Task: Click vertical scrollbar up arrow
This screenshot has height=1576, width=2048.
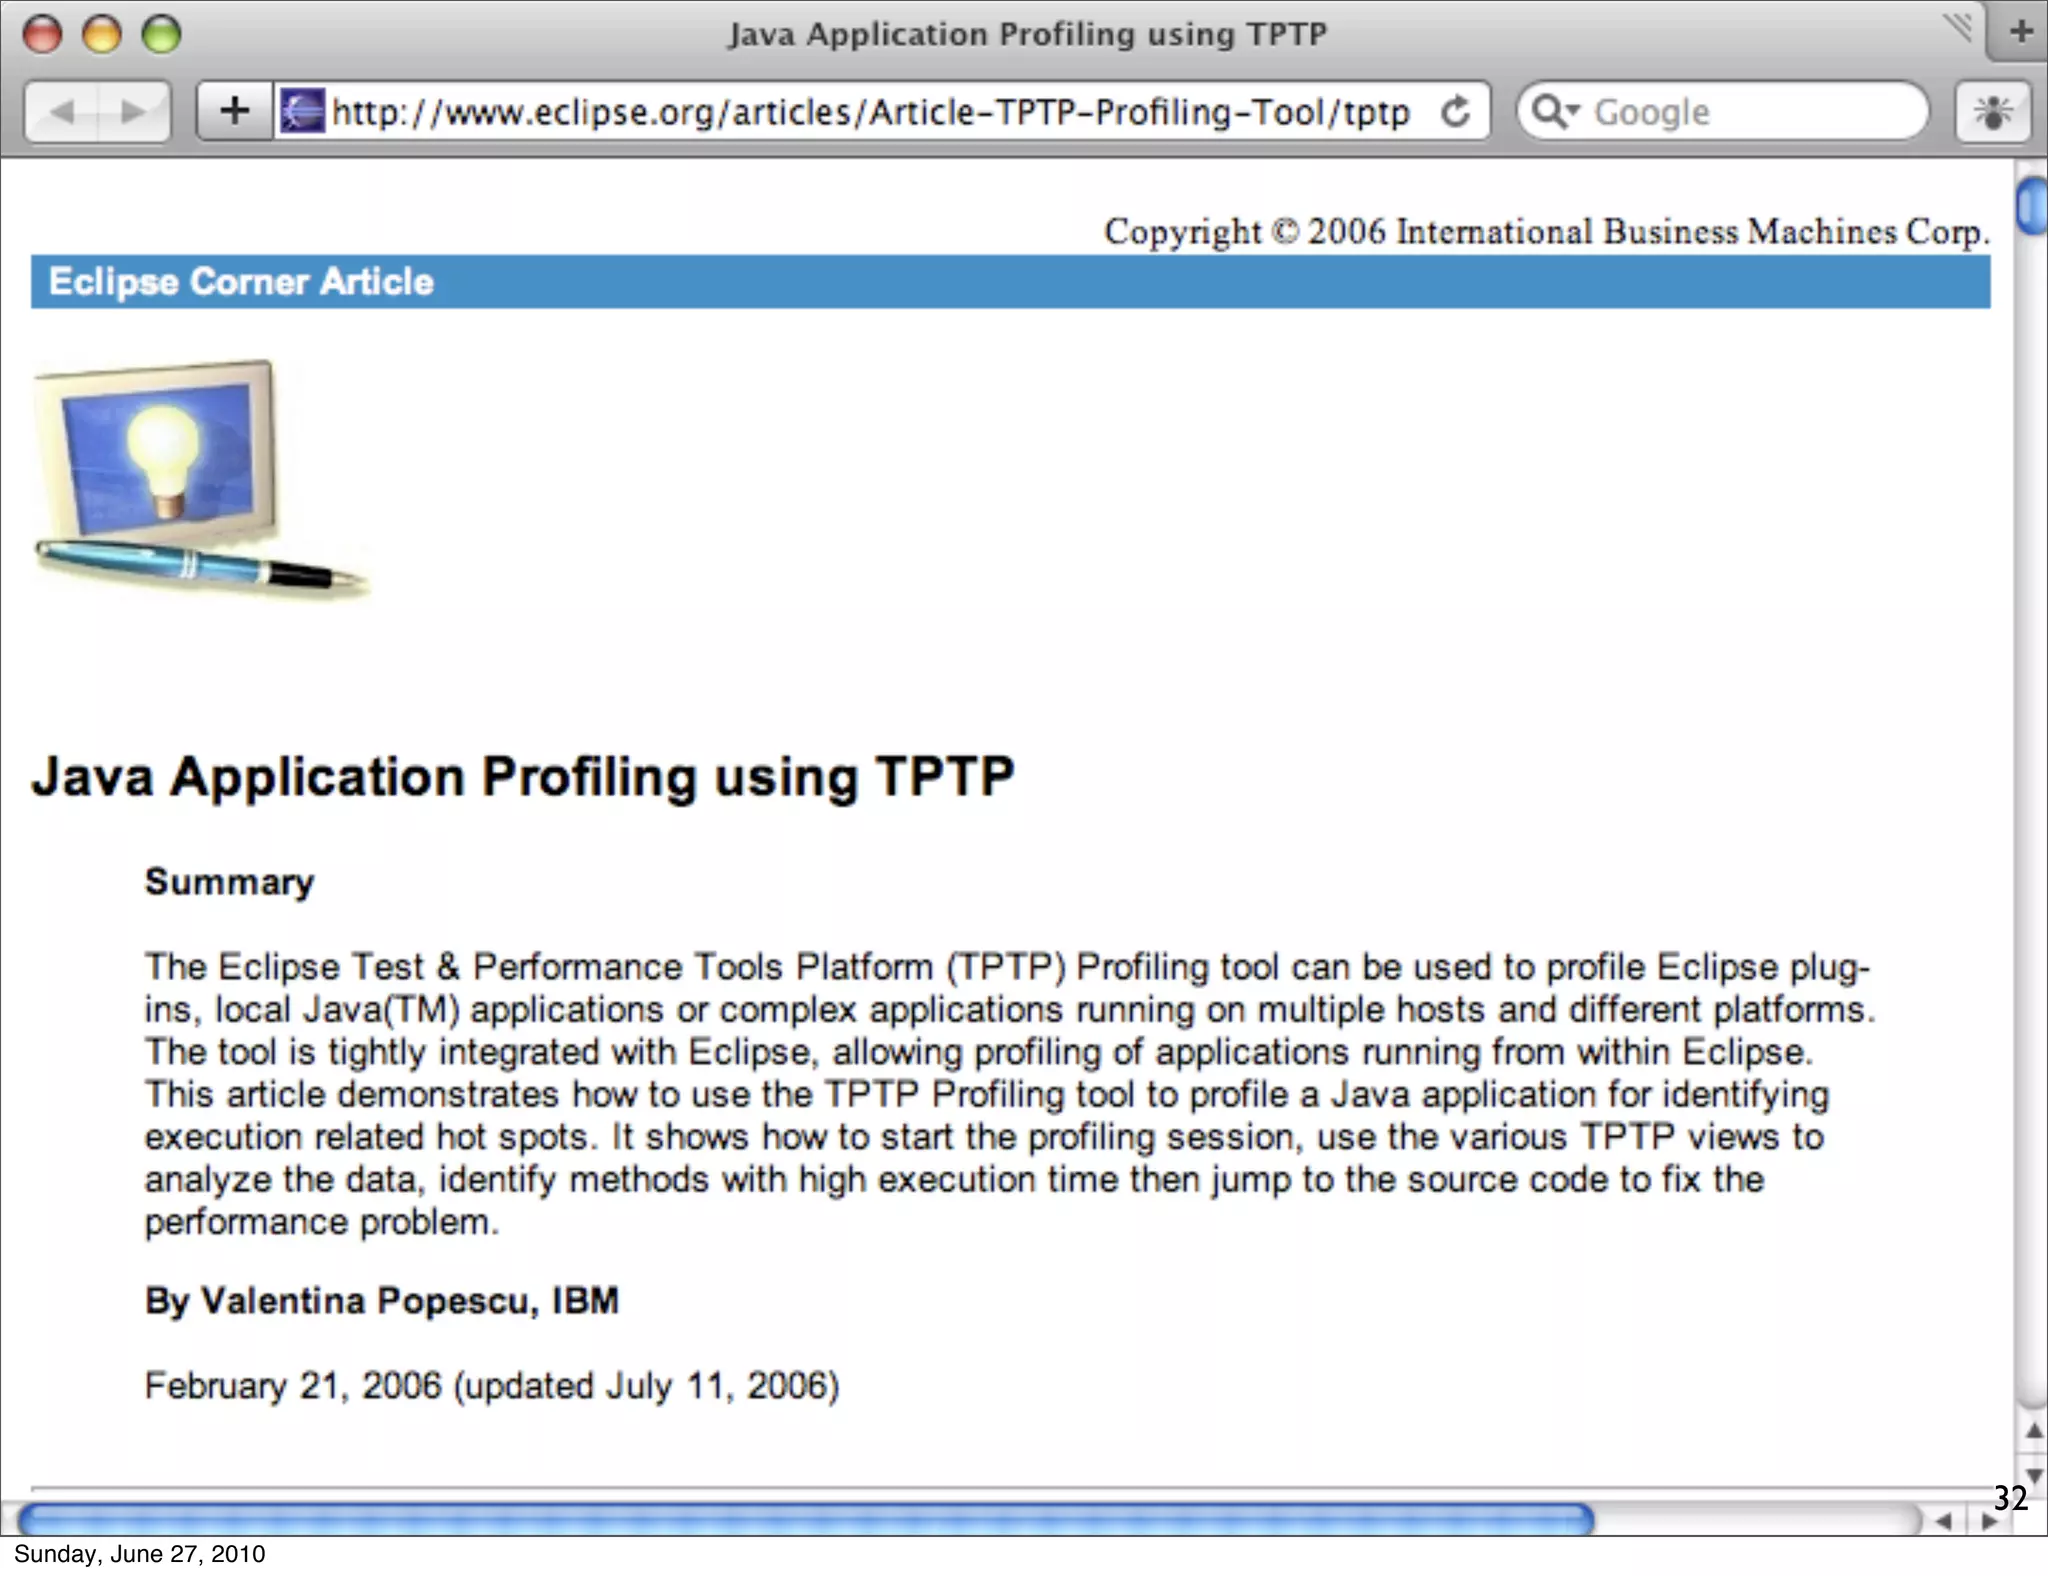Action: pyautogui.click(x=2033, y=1431)
